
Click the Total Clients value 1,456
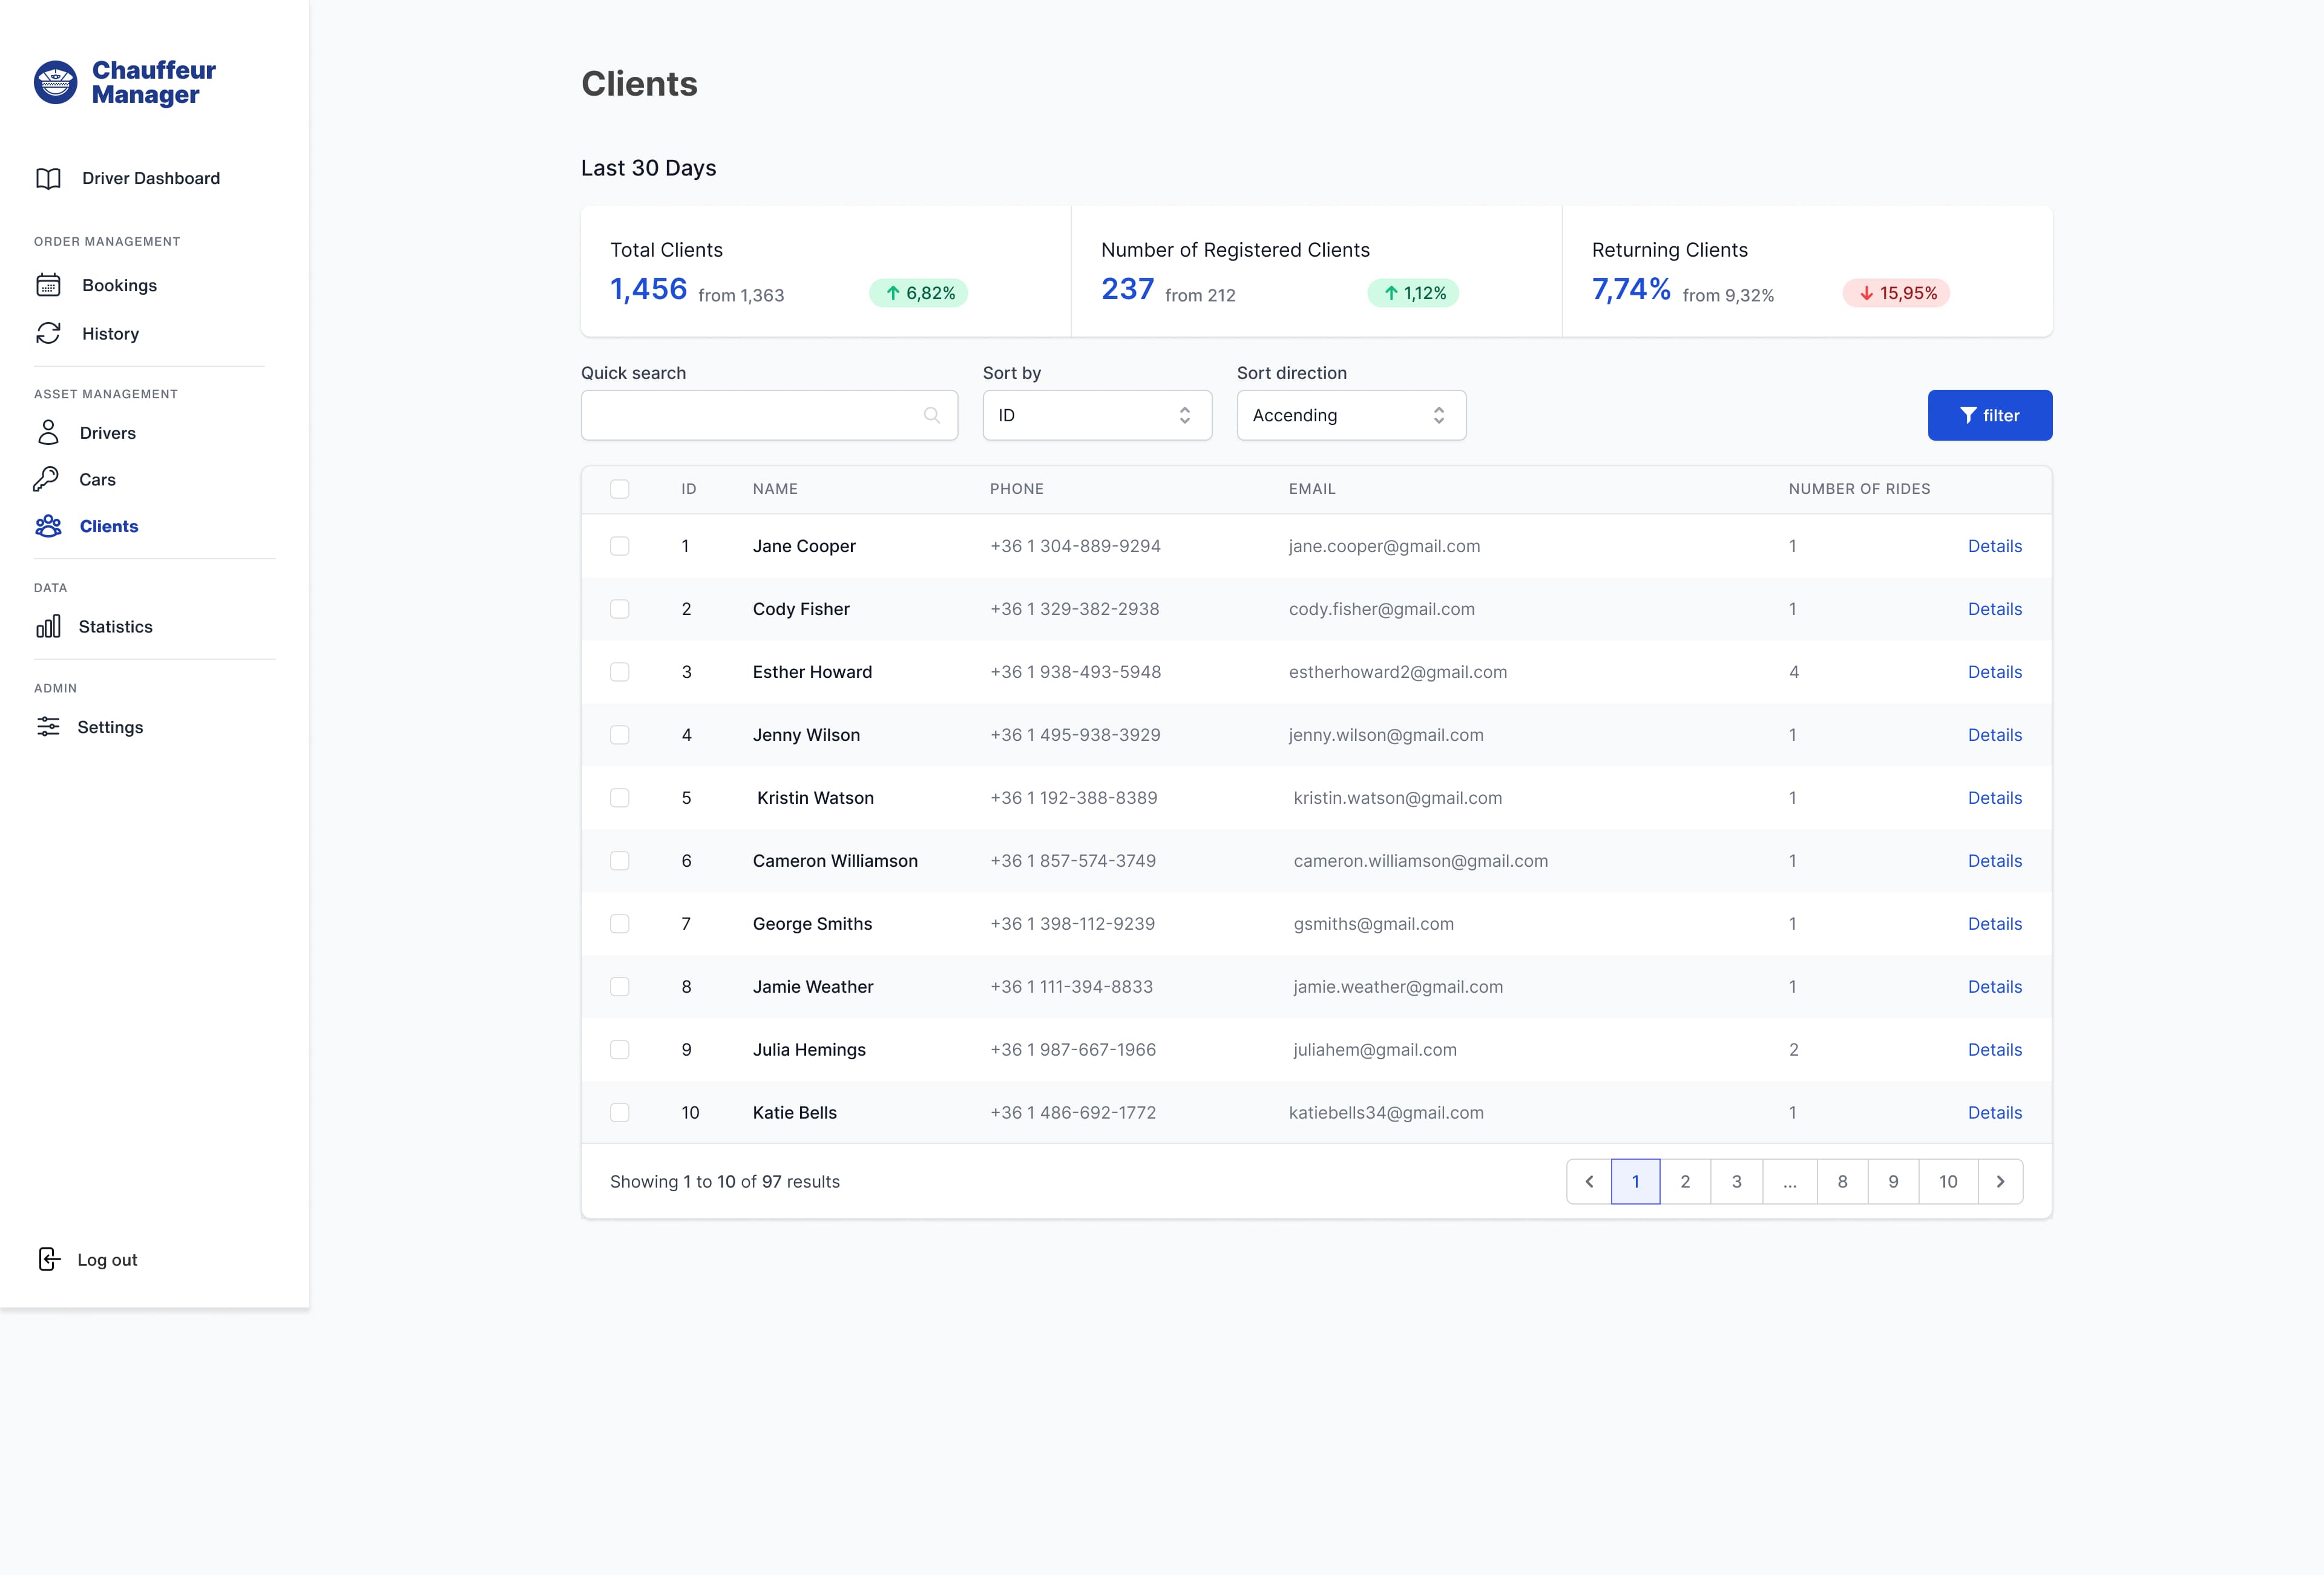(649, 289)
